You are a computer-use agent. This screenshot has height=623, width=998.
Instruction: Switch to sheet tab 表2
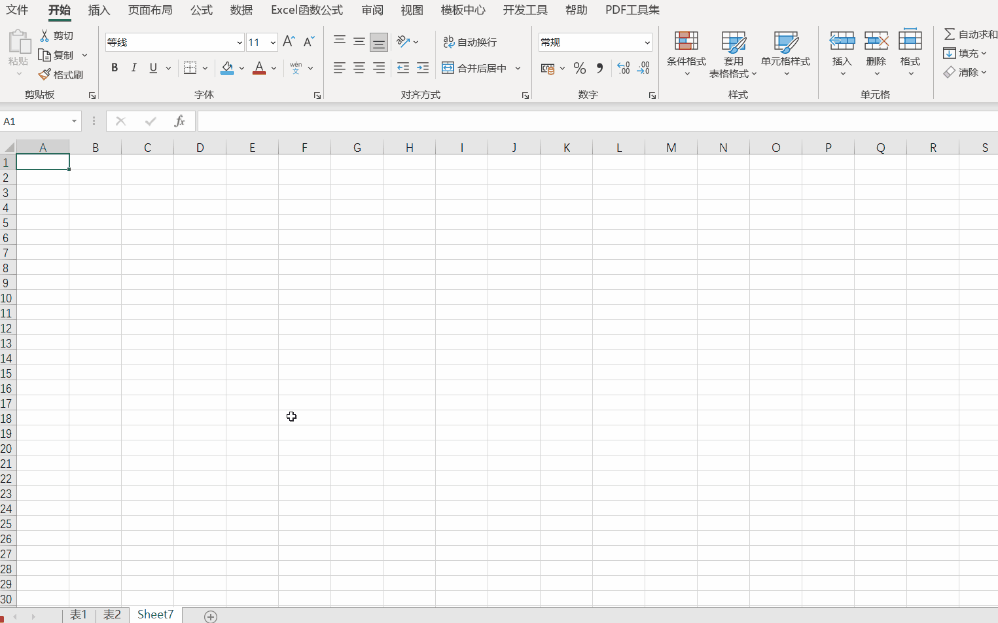pyautogui.click(x=112, y=615)
